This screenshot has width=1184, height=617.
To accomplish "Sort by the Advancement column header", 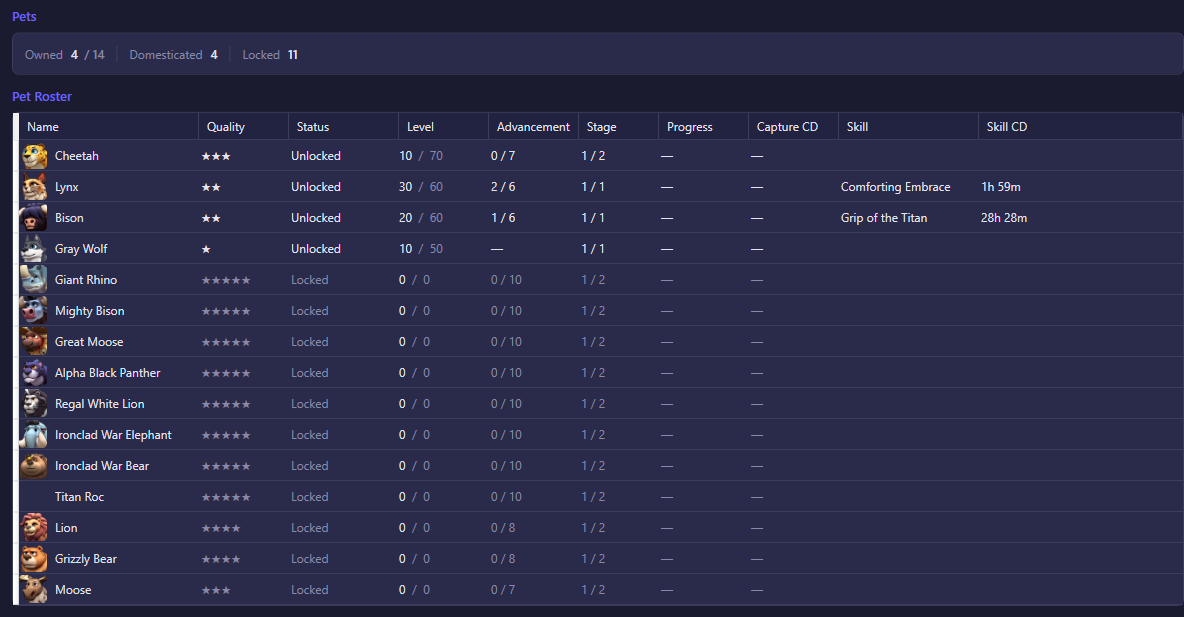I will point(533,127).
